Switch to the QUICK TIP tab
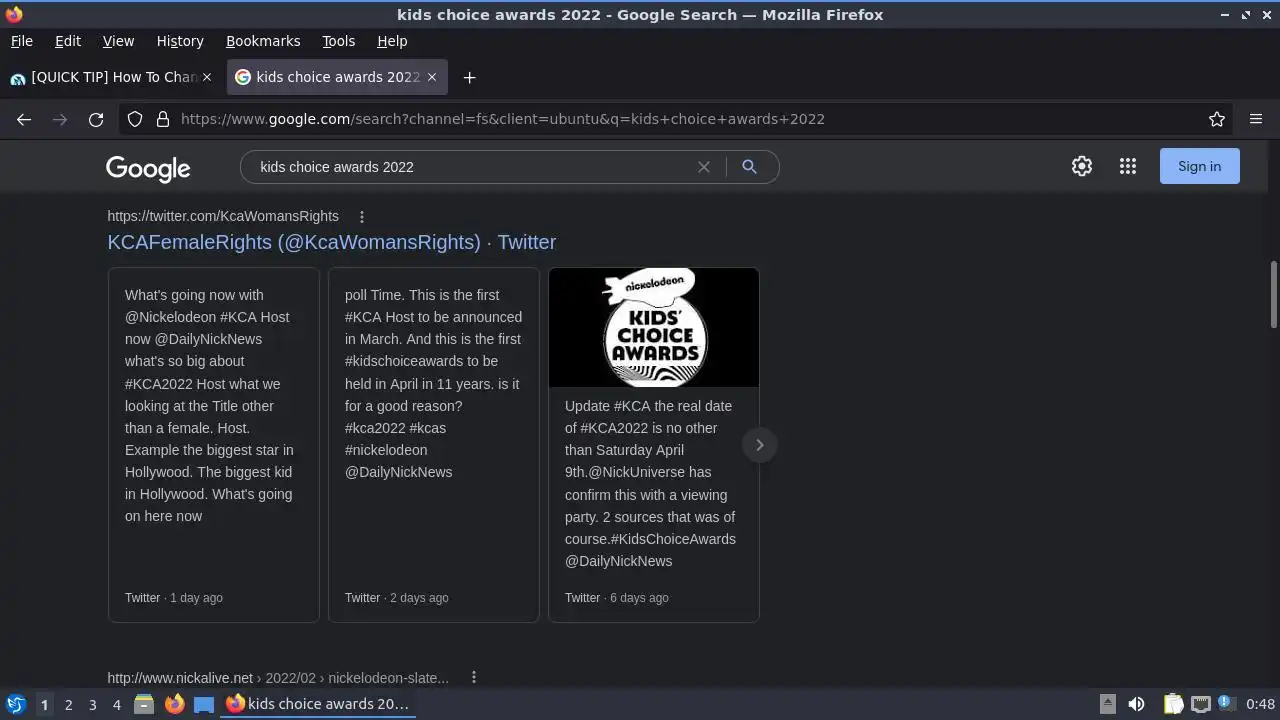This screenshot has height=720, width=1280. [112, 77]
